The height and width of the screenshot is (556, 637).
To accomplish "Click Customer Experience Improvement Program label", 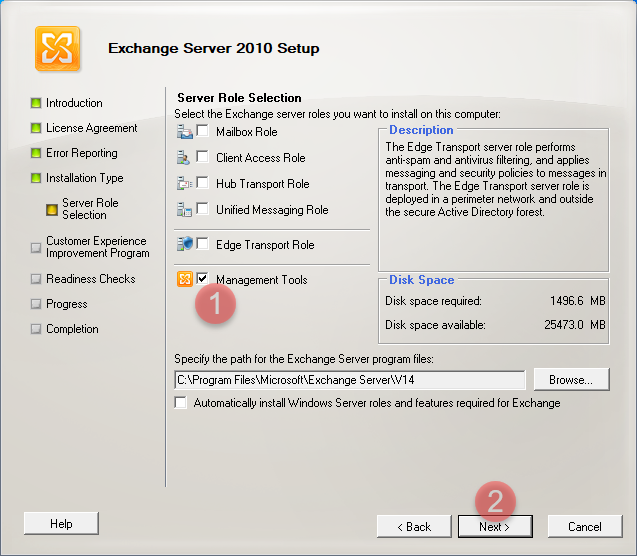I will pos(98,247).
